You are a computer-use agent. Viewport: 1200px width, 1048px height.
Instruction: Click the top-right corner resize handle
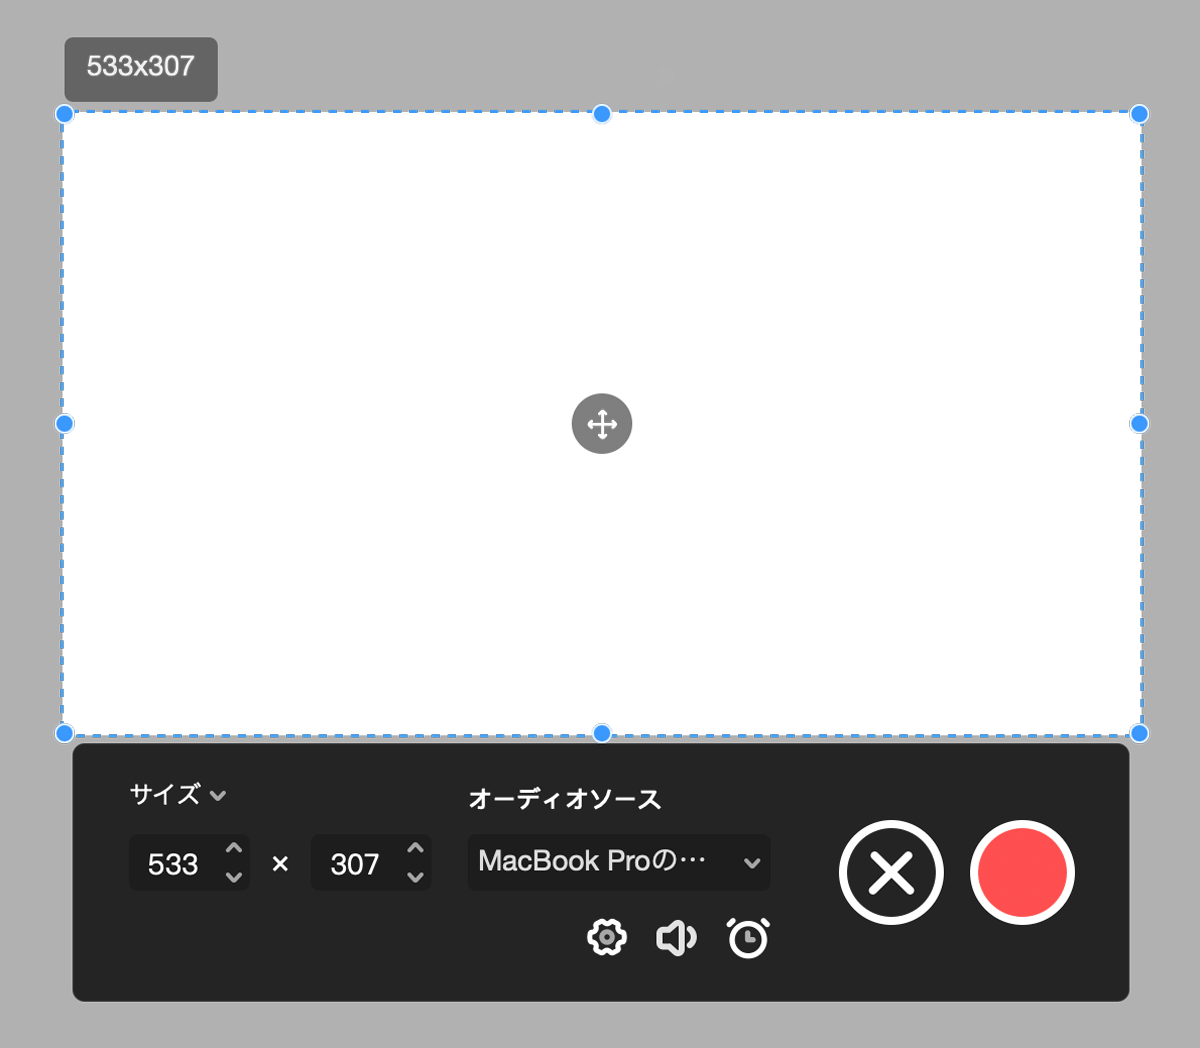click(1139, 114)
